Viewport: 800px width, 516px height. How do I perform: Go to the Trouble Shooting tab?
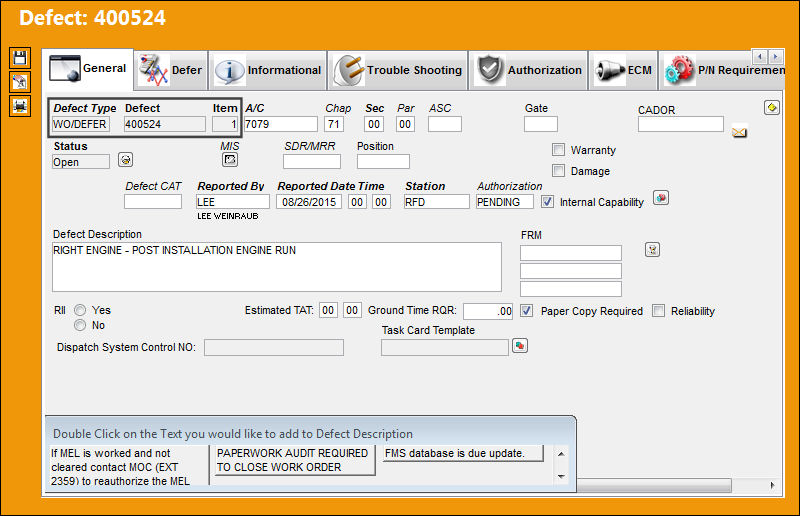click(x=397, y=70)
